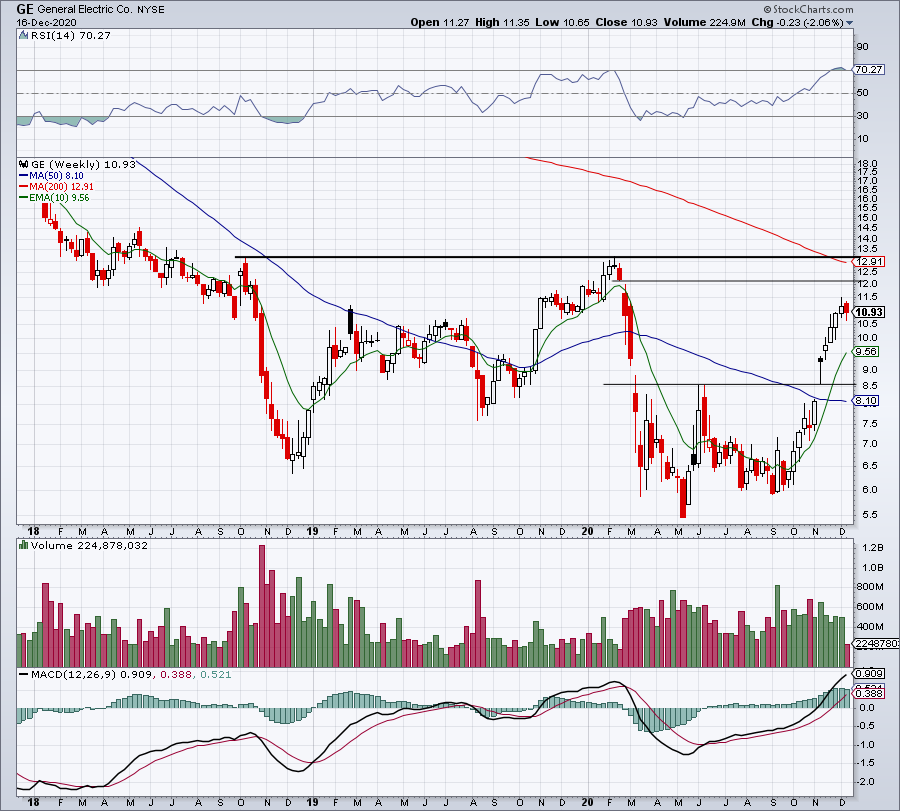Select the MA(50) 8.10 legend entry
The height and width of the screenshot is (811, 900).
[51, 176]
